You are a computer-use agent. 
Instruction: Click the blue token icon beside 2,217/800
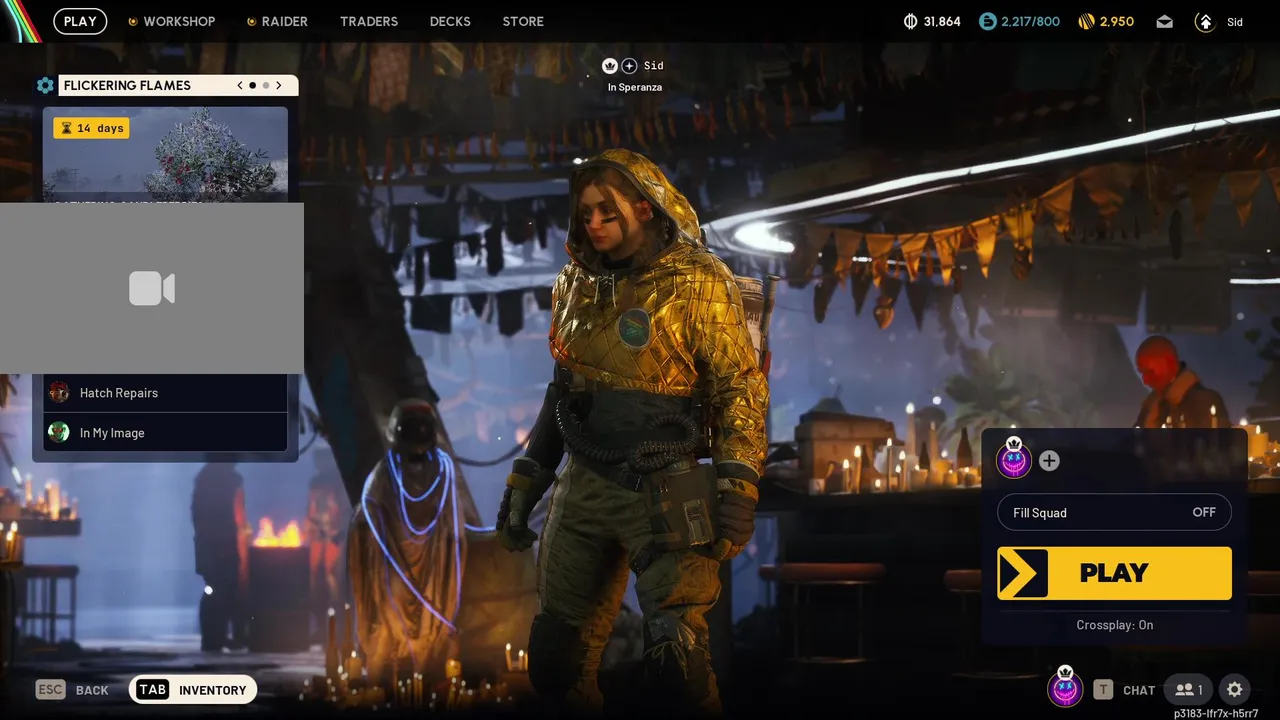(x=988, y=21)
